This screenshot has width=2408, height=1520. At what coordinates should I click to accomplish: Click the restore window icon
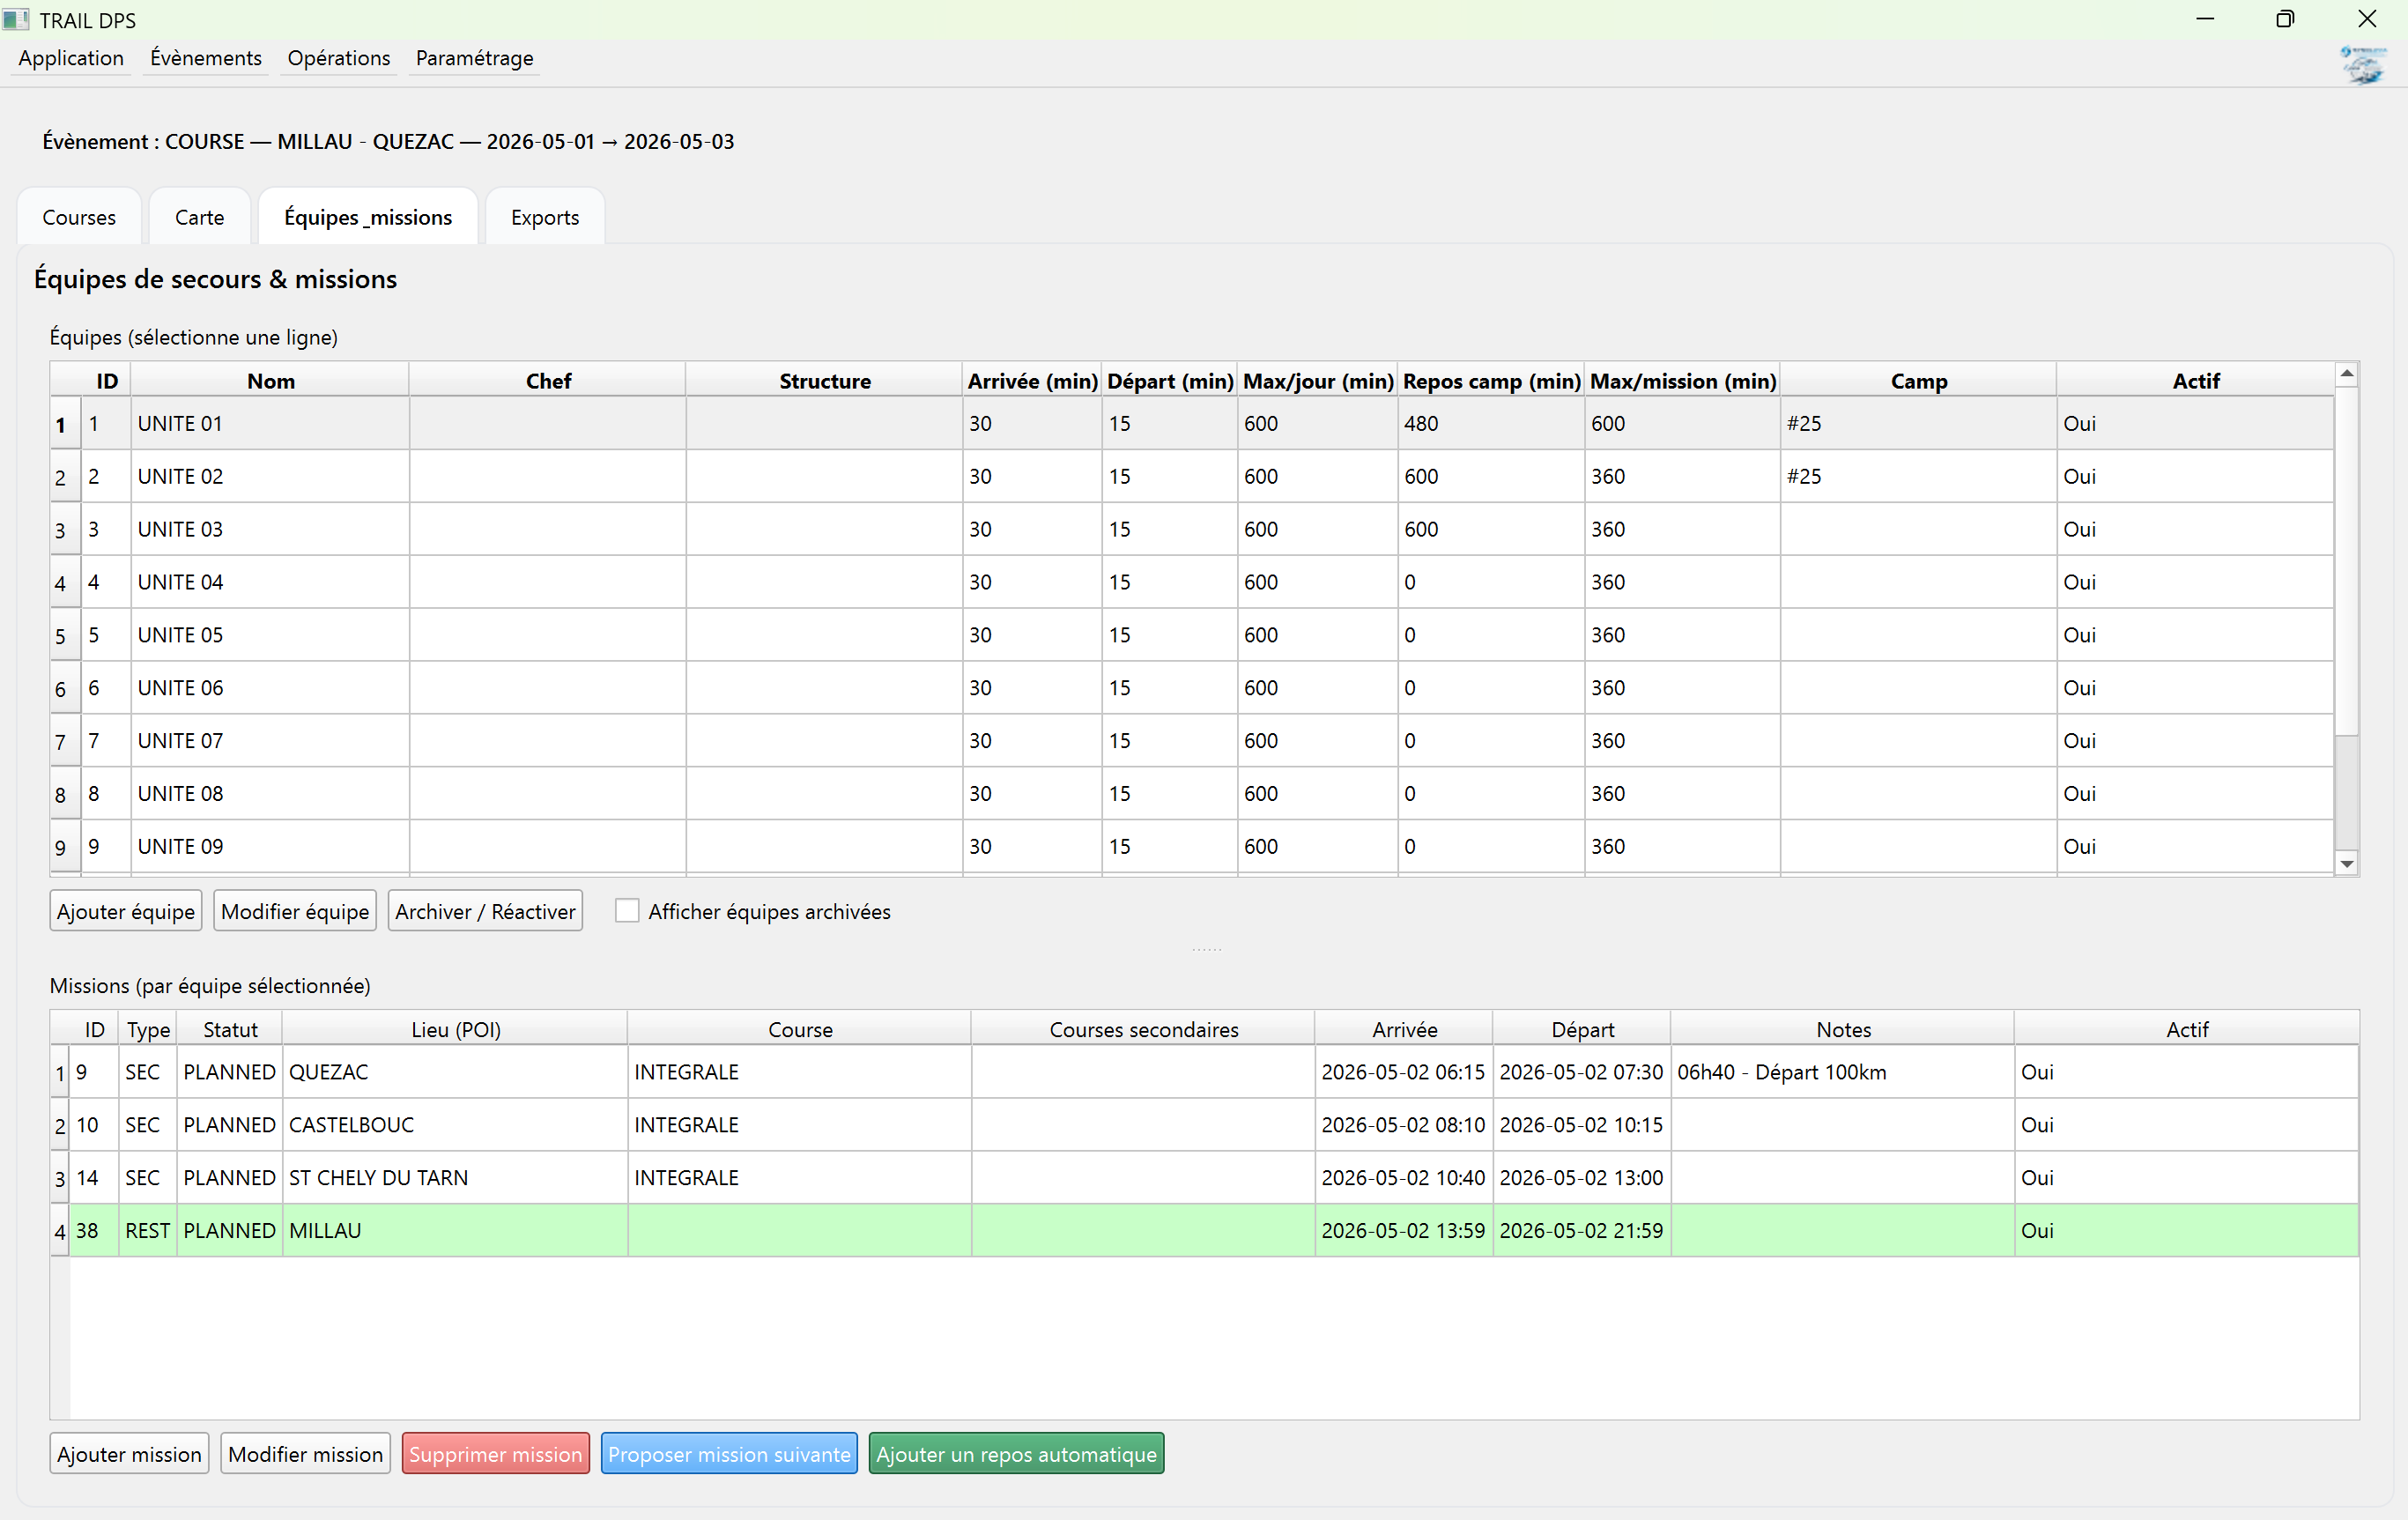(2285, 19)
